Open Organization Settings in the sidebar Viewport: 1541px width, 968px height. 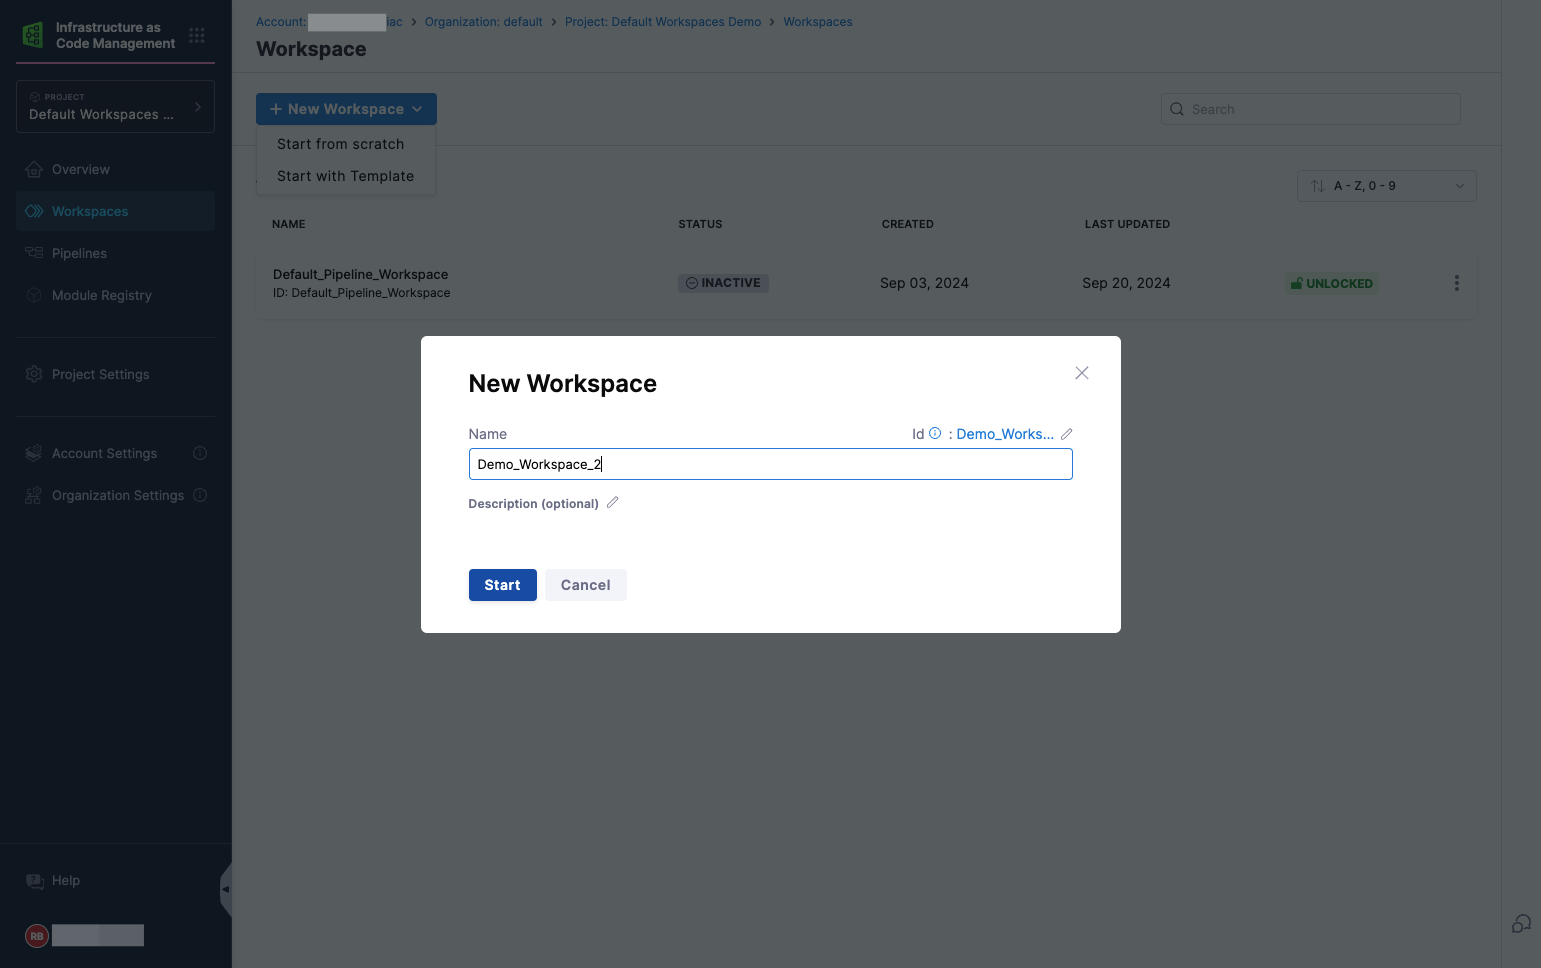(x=118, y=495)
